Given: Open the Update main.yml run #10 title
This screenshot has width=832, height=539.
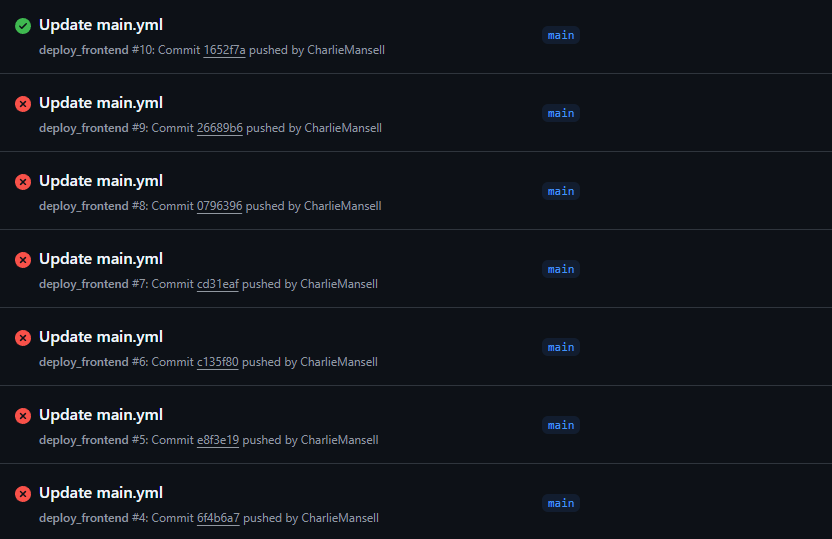Looking at the screenshot, I should click(101, 25).
